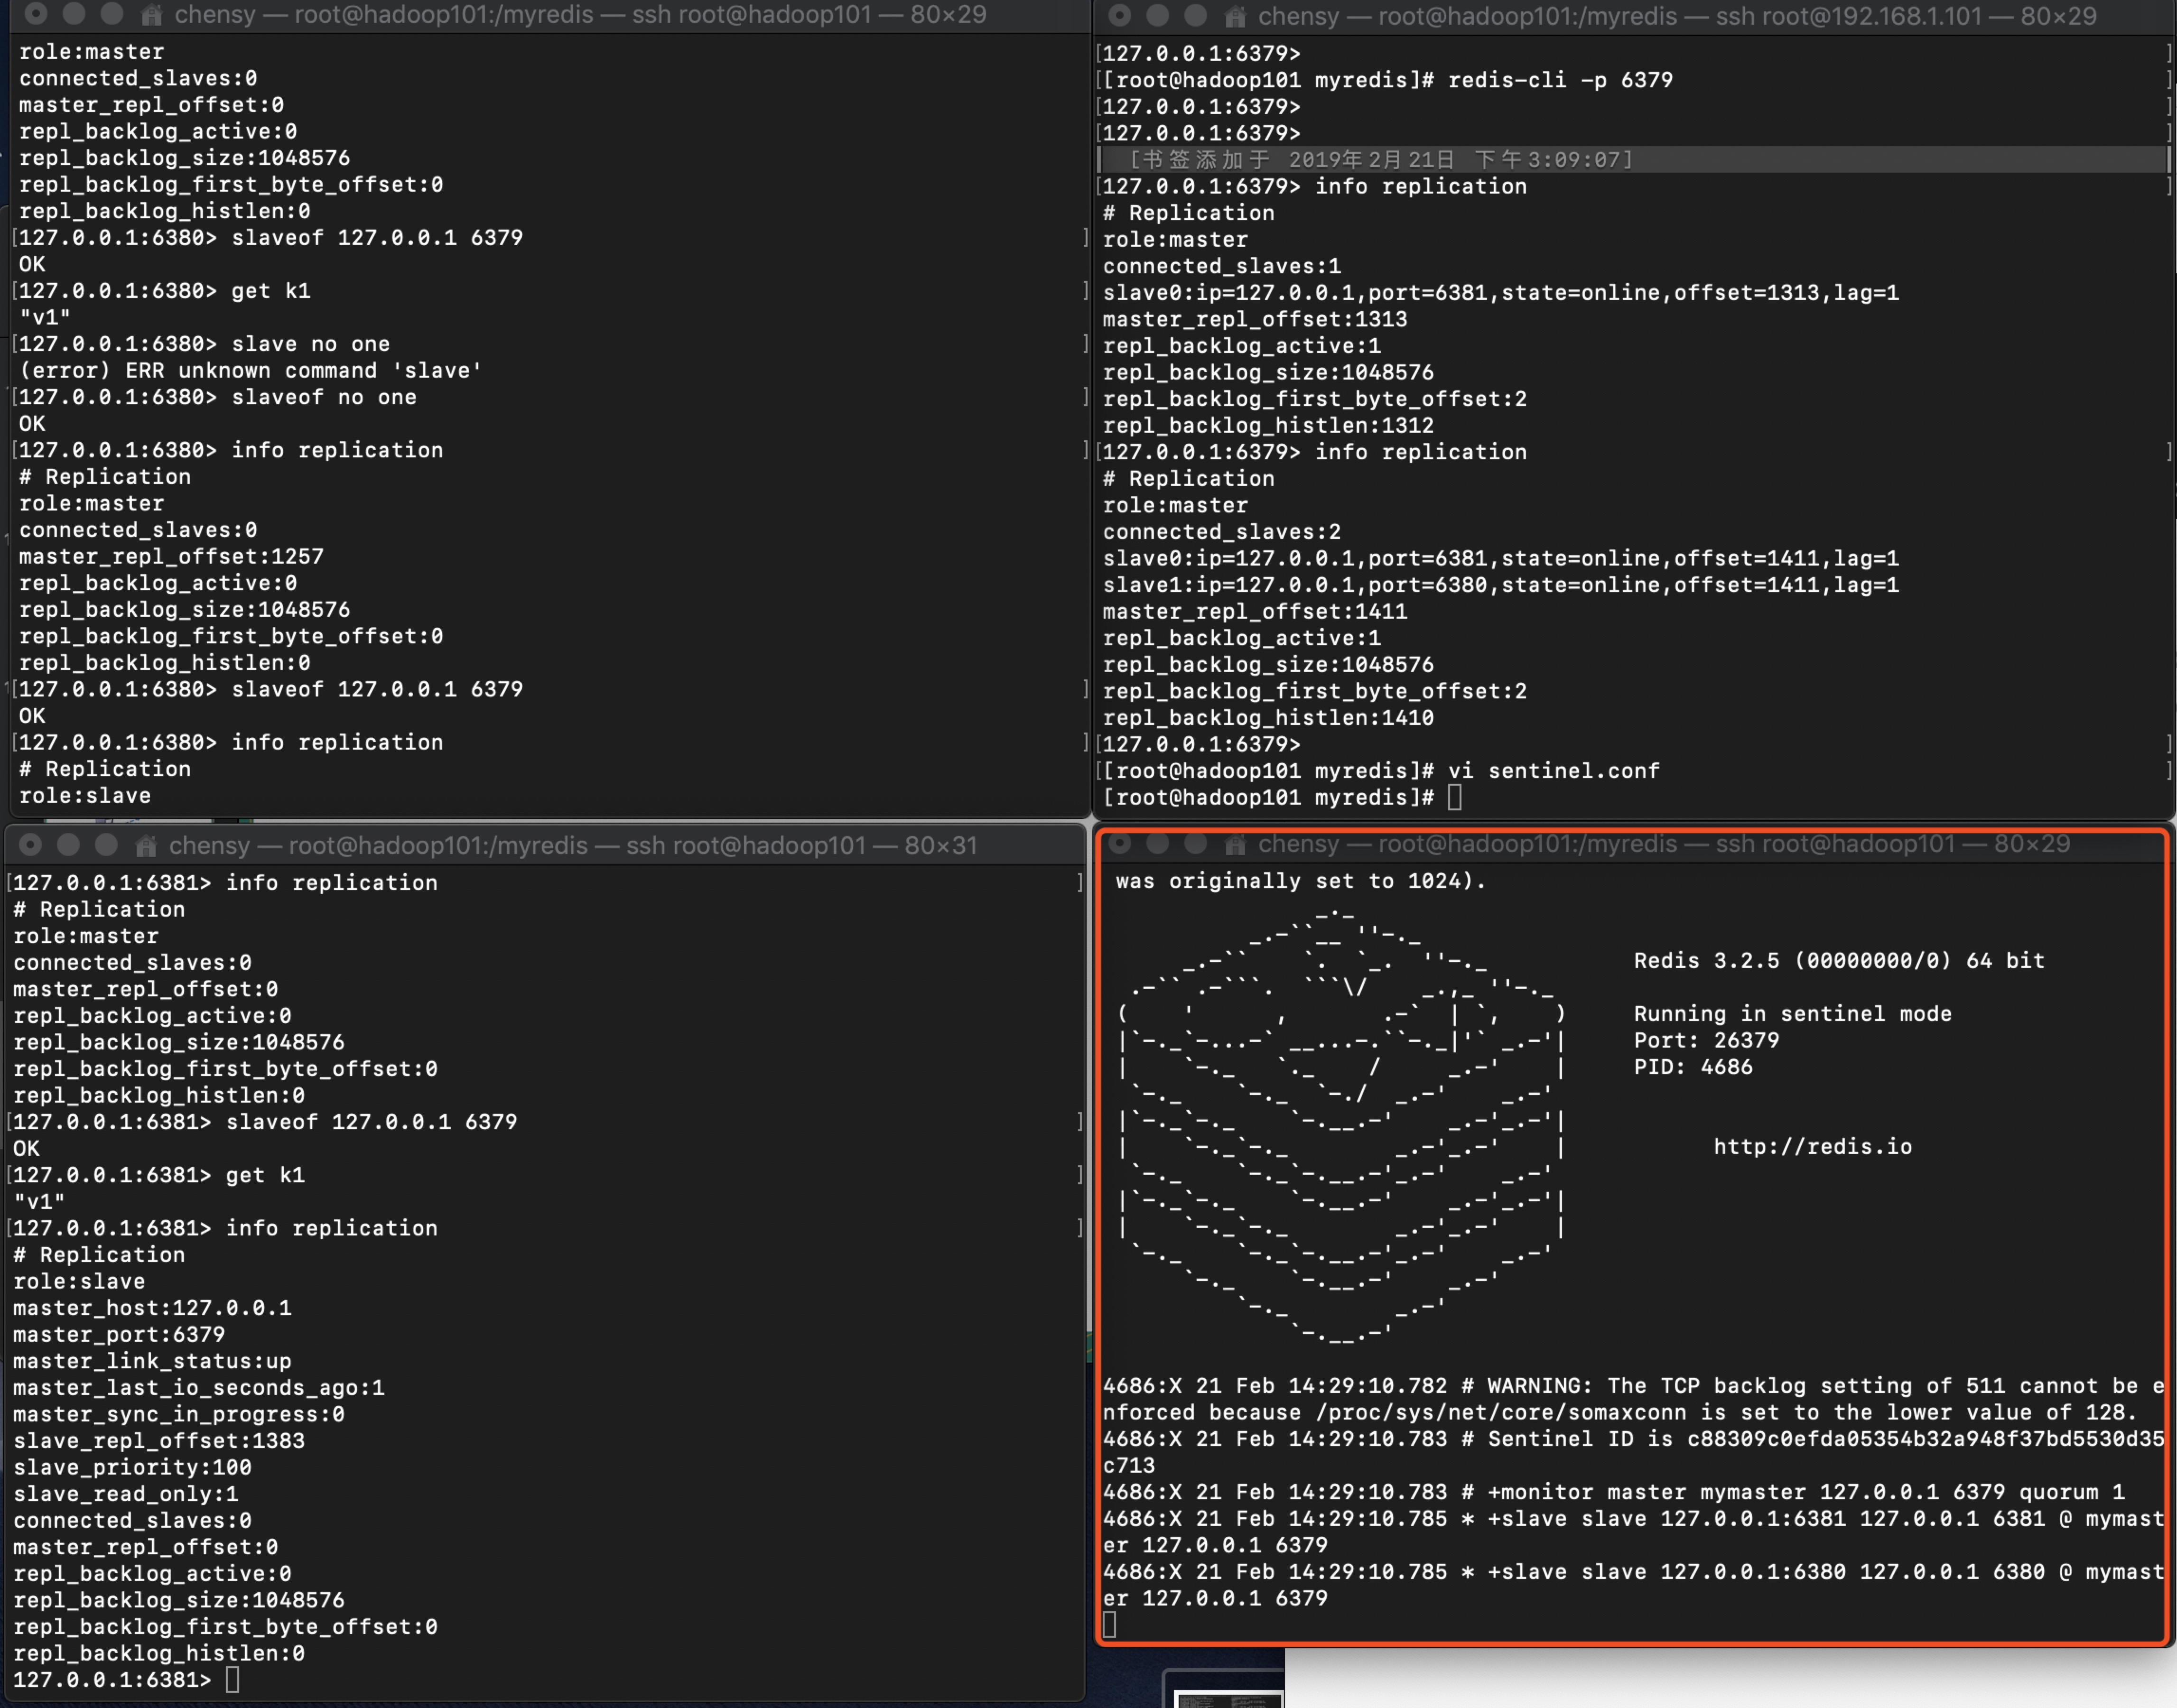Click the 'master_last_io_seconds_ago:1' line
Screen dimensions: 2177x1708
[198, 1388]
